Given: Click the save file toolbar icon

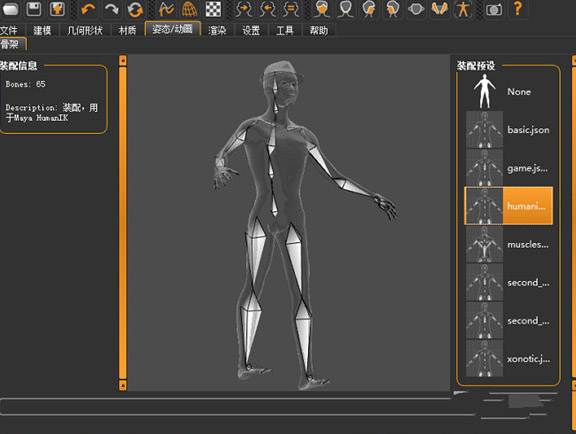Looking at the screenshot, I should pos(34,9).
